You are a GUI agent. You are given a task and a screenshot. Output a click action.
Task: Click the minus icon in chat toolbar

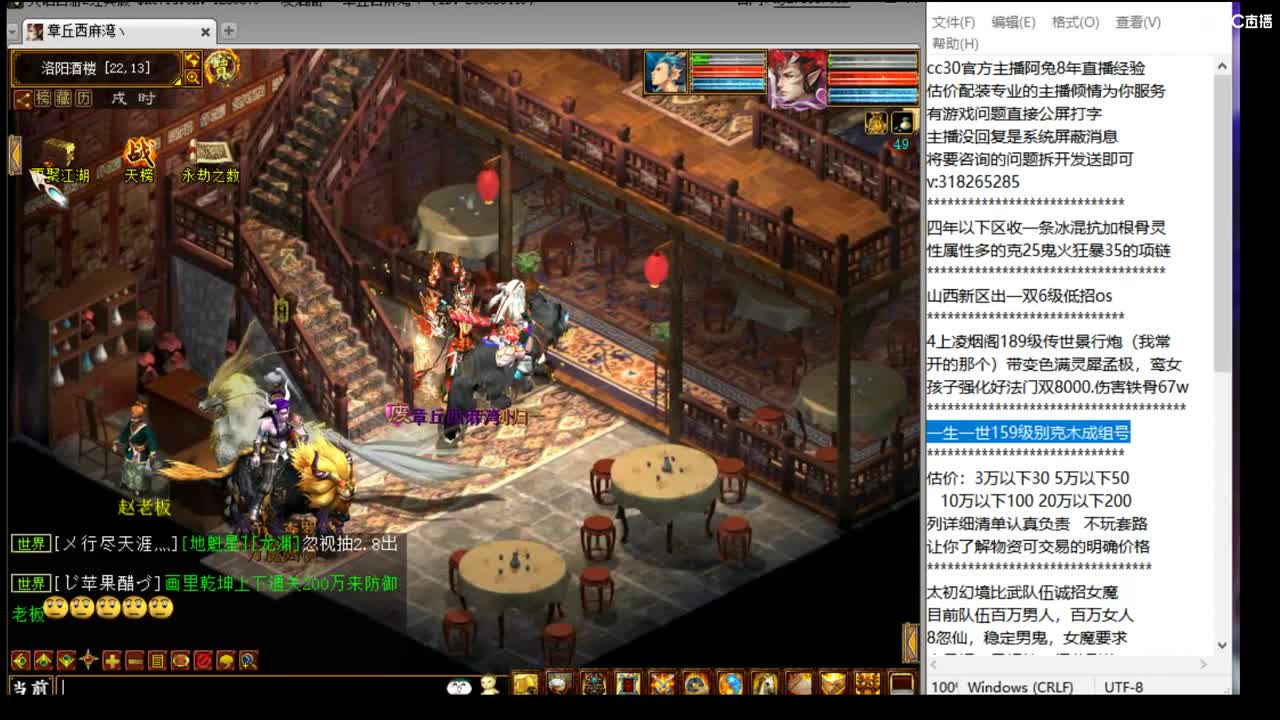click(134, 660)
